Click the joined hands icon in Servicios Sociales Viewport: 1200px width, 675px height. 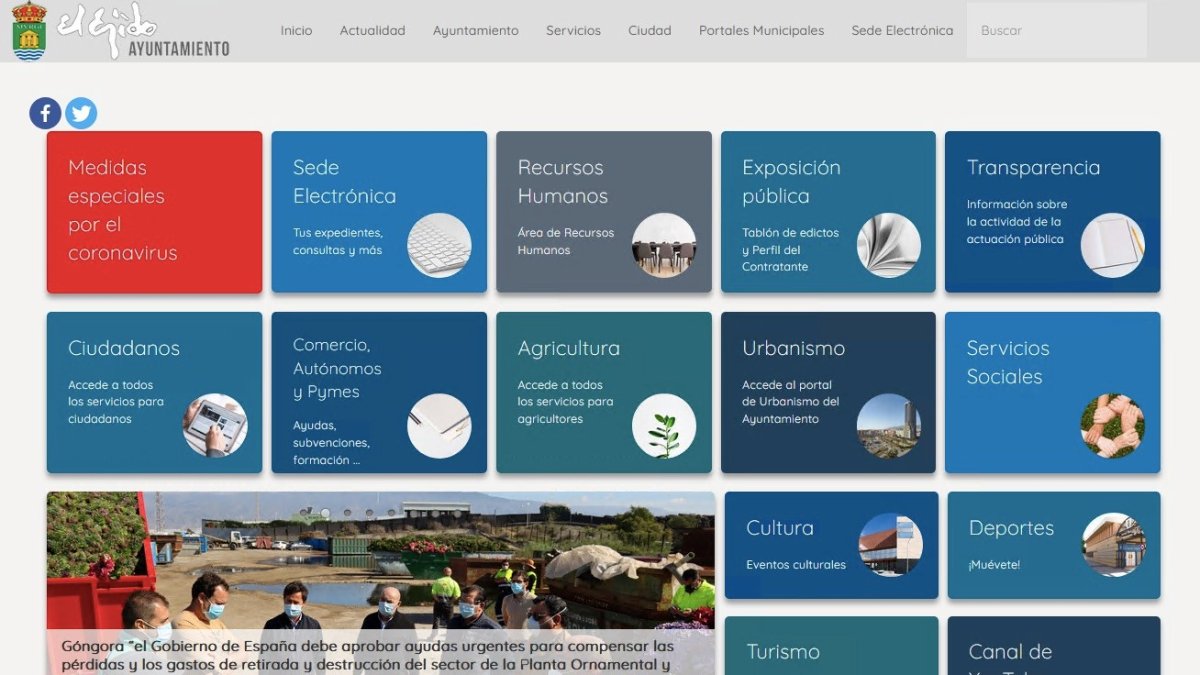pos(1113,426)
